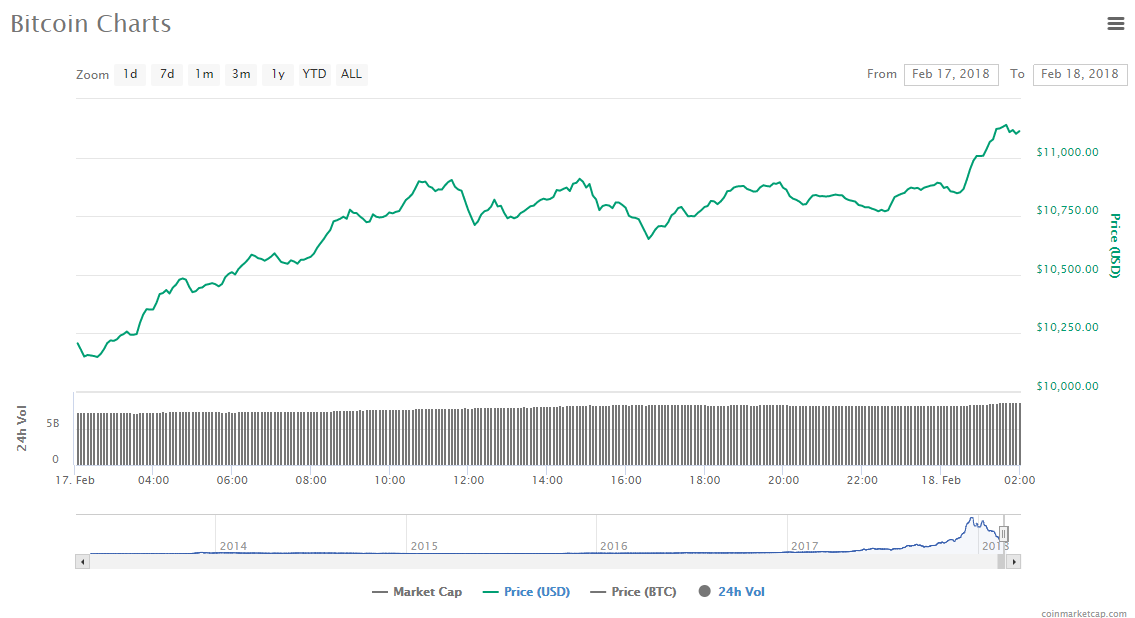This screenshot has height=618, width=1135.
Task: Select the YTD zoom preset
Action: coord(314,74)
